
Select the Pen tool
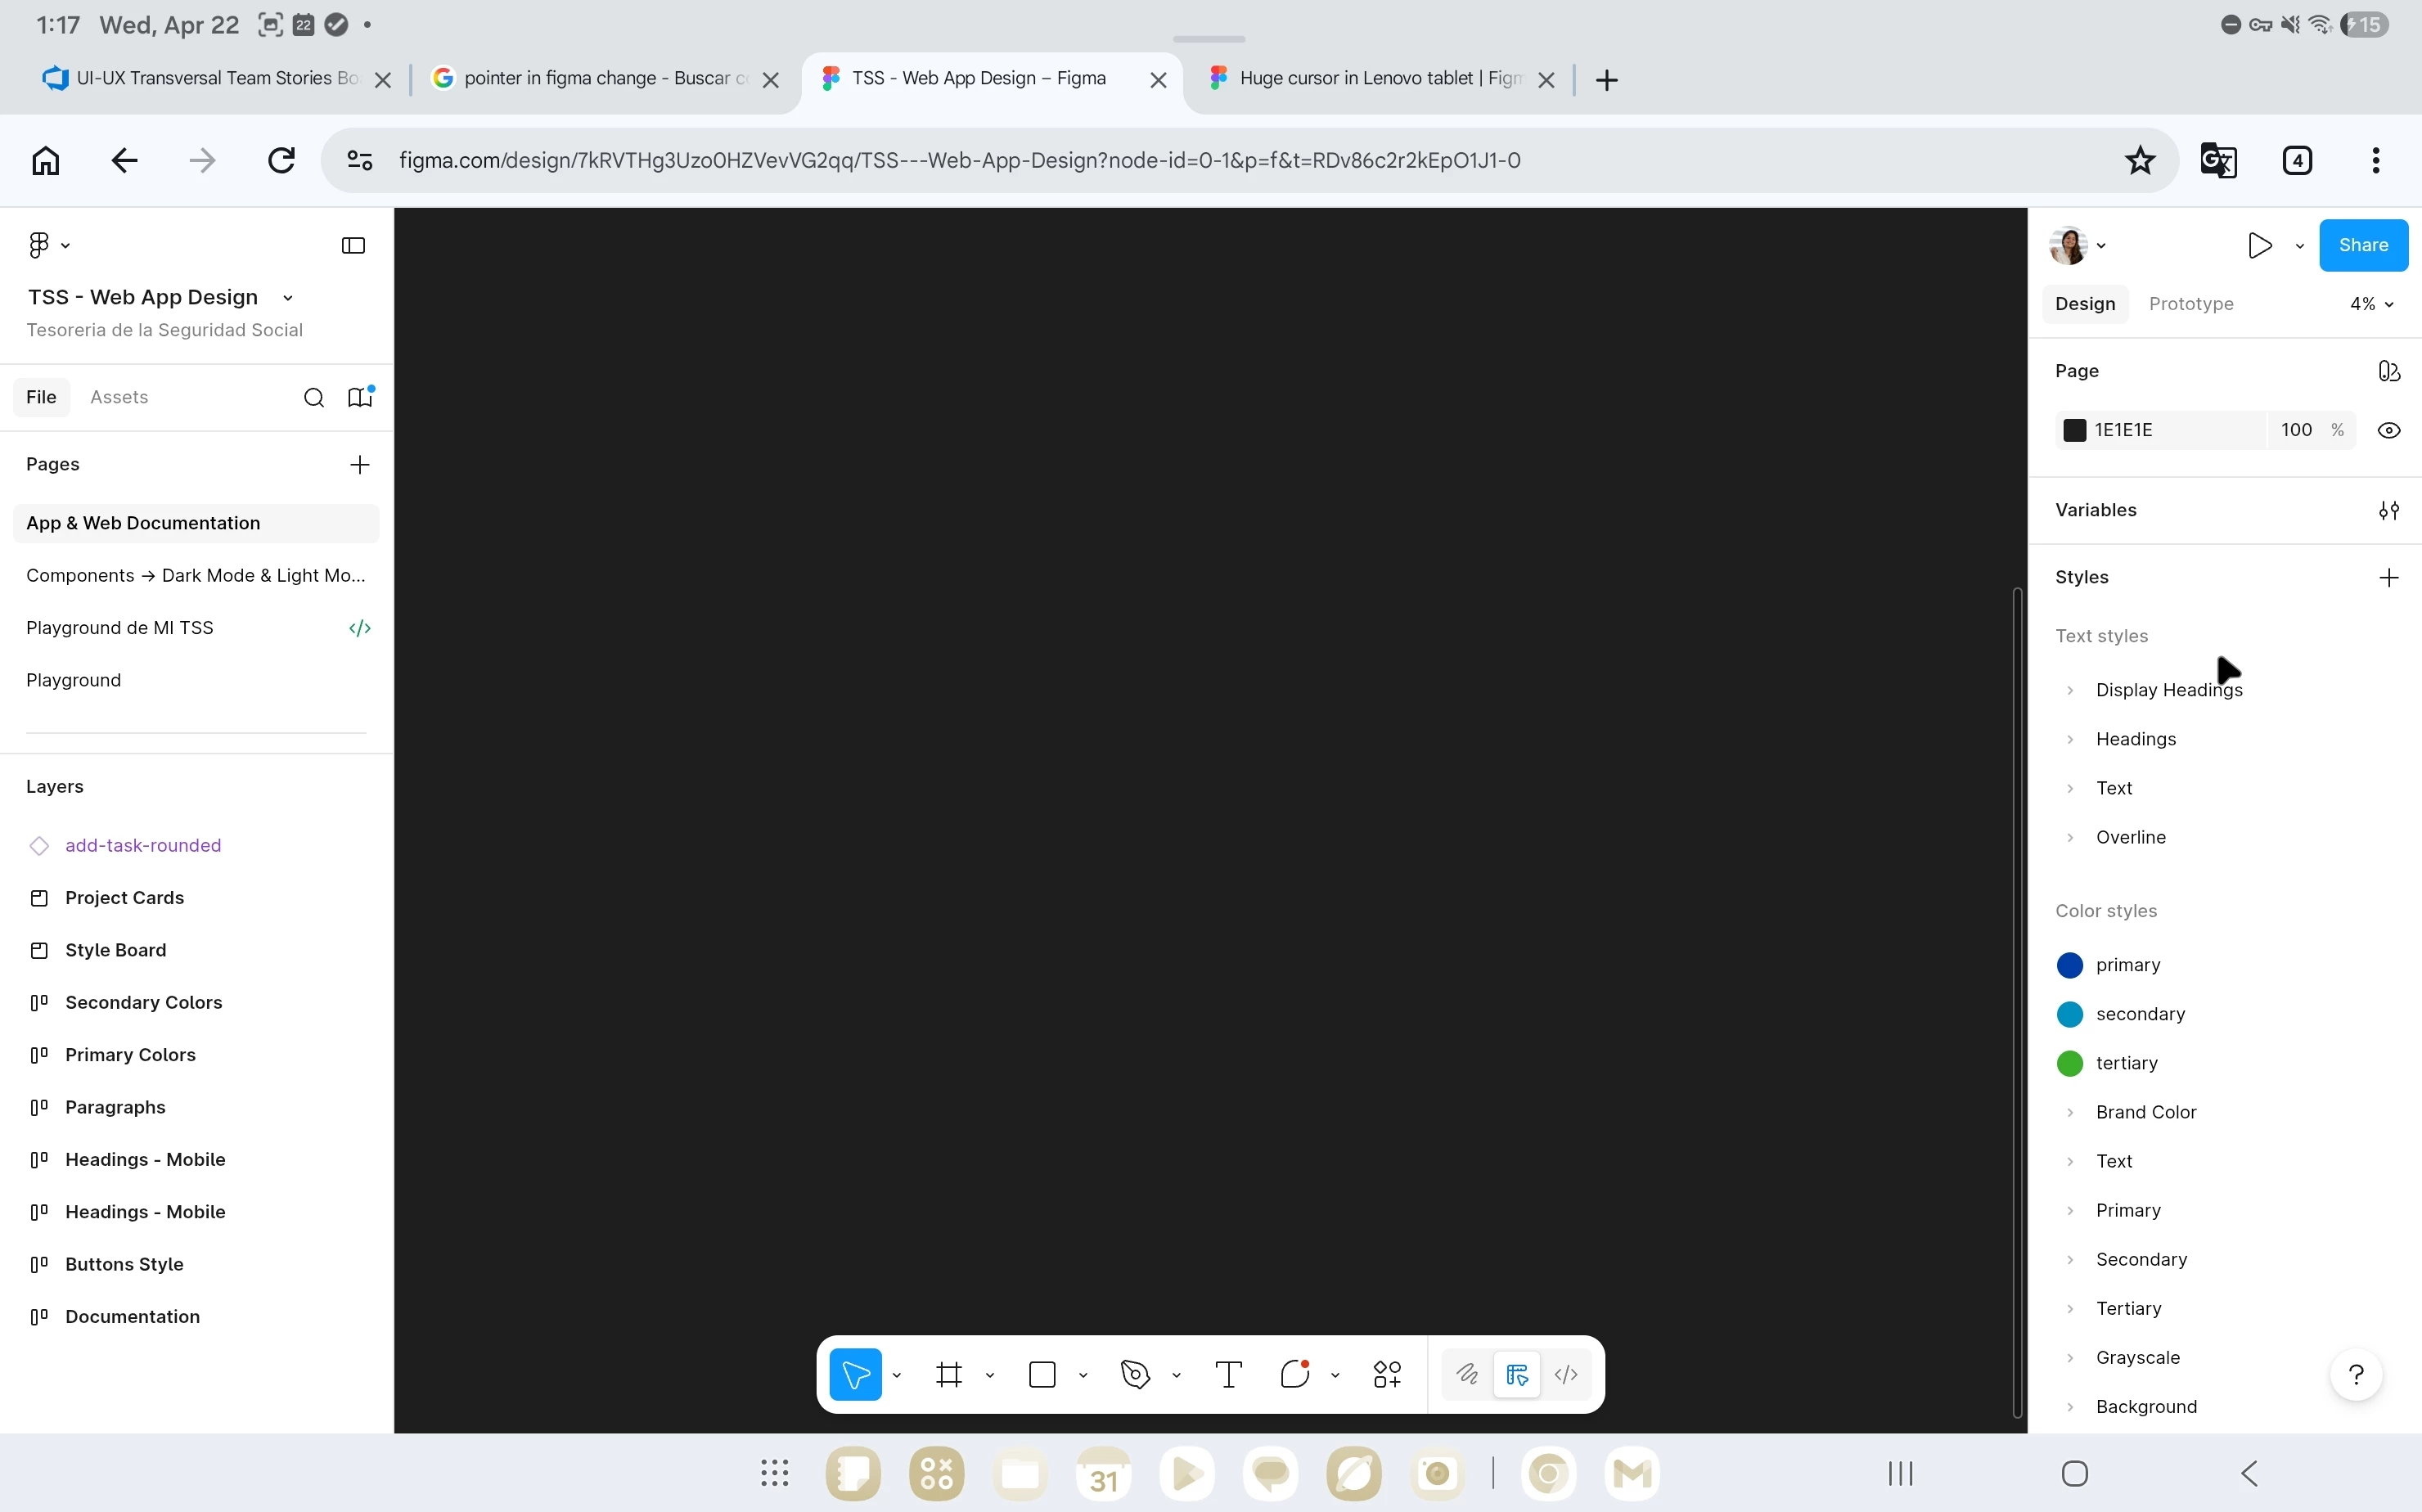pos(1135,1374)
